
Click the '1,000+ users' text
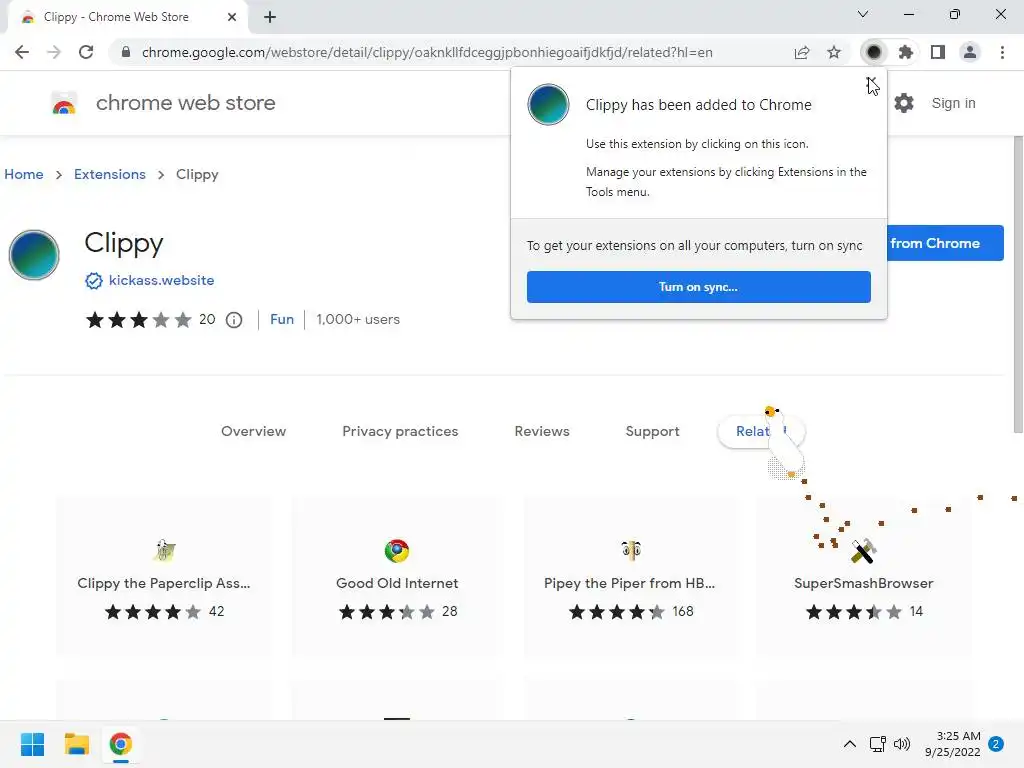358,319
